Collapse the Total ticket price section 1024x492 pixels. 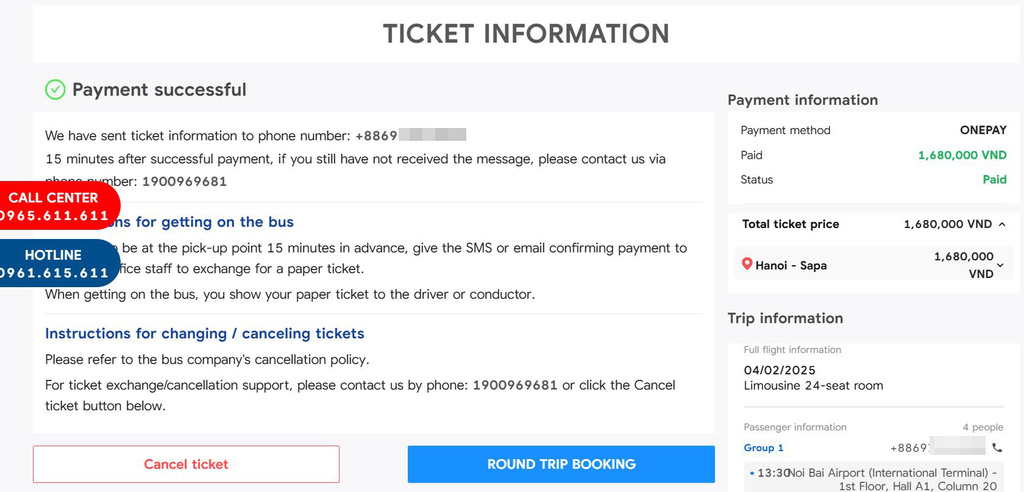pyautogui.click(x=1002, y=225)
